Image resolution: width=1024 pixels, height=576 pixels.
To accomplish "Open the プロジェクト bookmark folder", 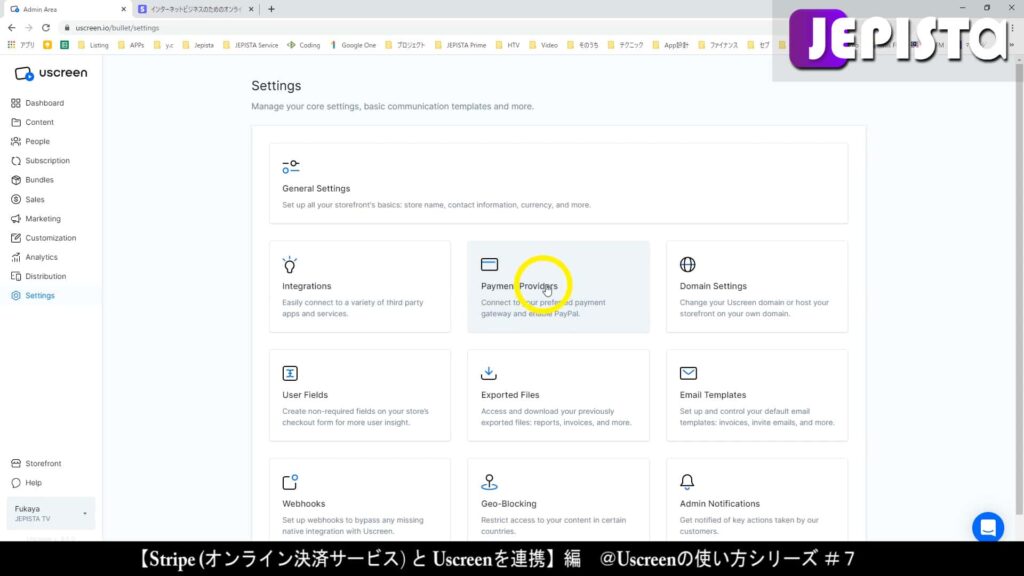I will (405, 45).
